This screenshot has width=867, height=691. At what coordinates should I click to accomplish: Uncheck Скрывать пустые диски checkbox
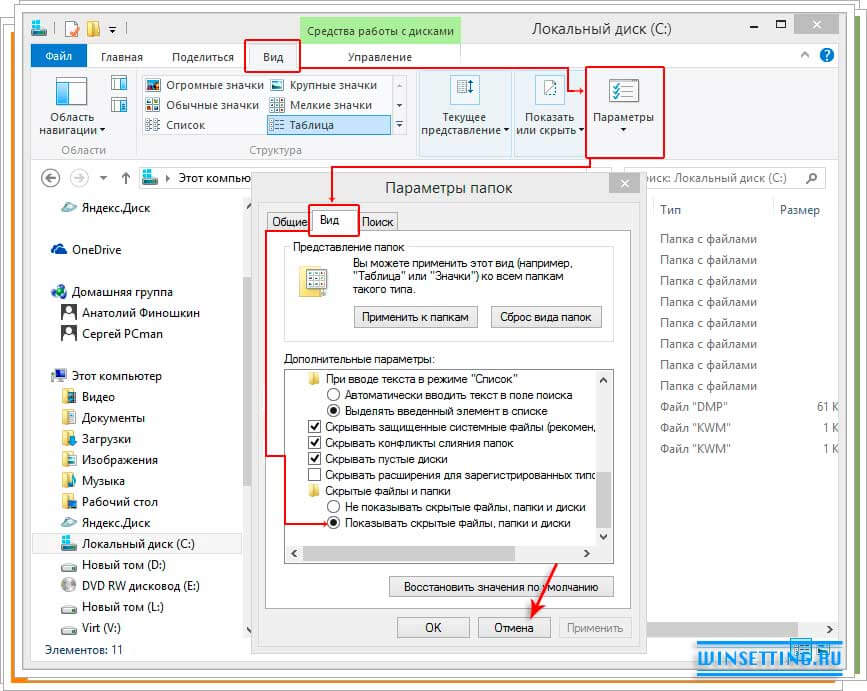point(315,458)
